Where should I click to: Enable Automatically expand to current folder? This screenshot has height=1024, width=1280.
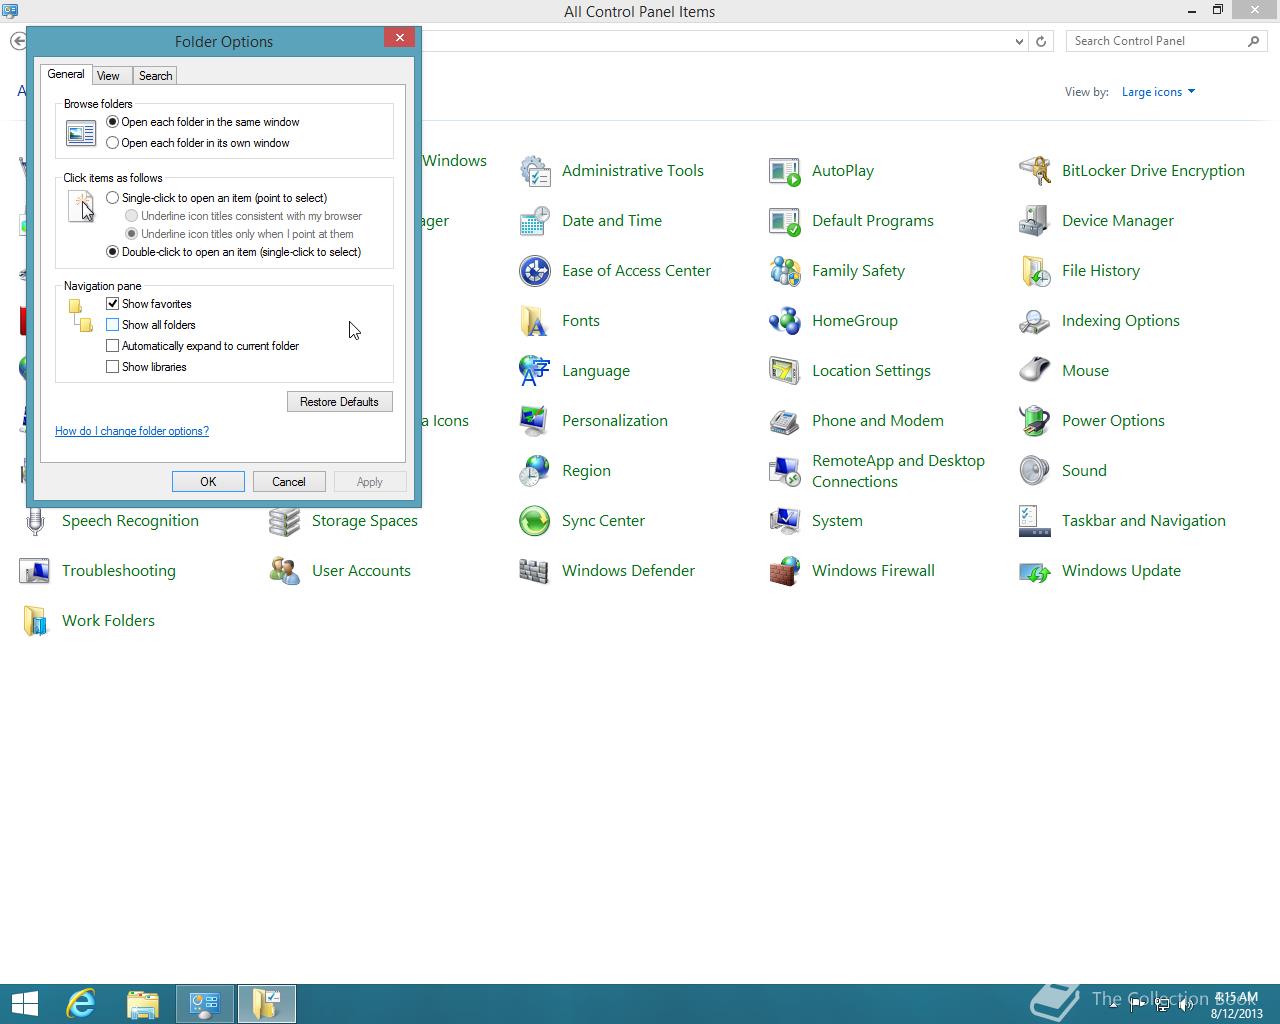(x=112, y=346)
